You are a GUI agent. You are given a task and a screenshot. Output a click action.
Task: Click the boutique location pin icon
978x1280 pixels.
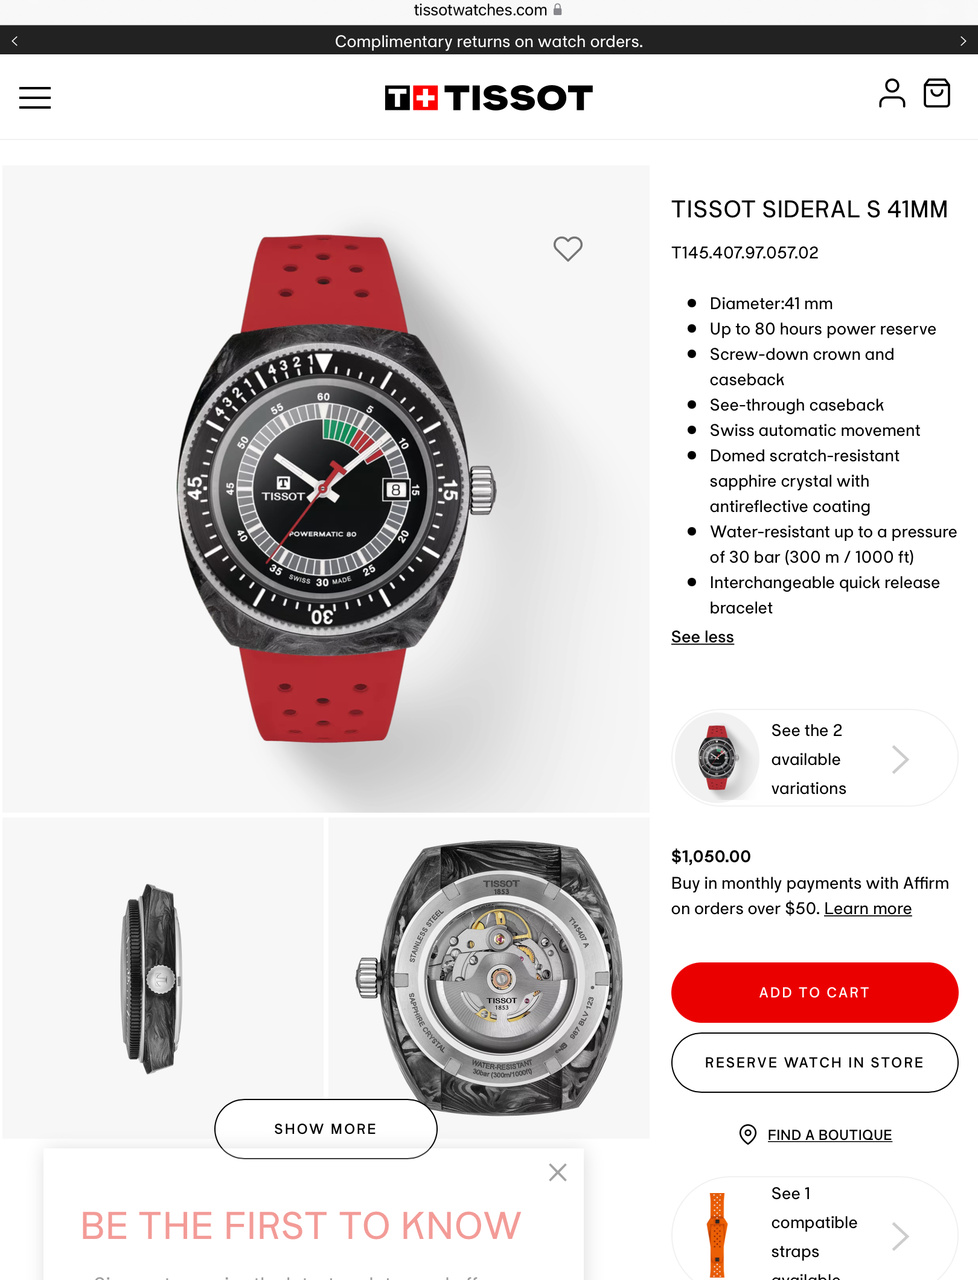tap(748, 1134)
